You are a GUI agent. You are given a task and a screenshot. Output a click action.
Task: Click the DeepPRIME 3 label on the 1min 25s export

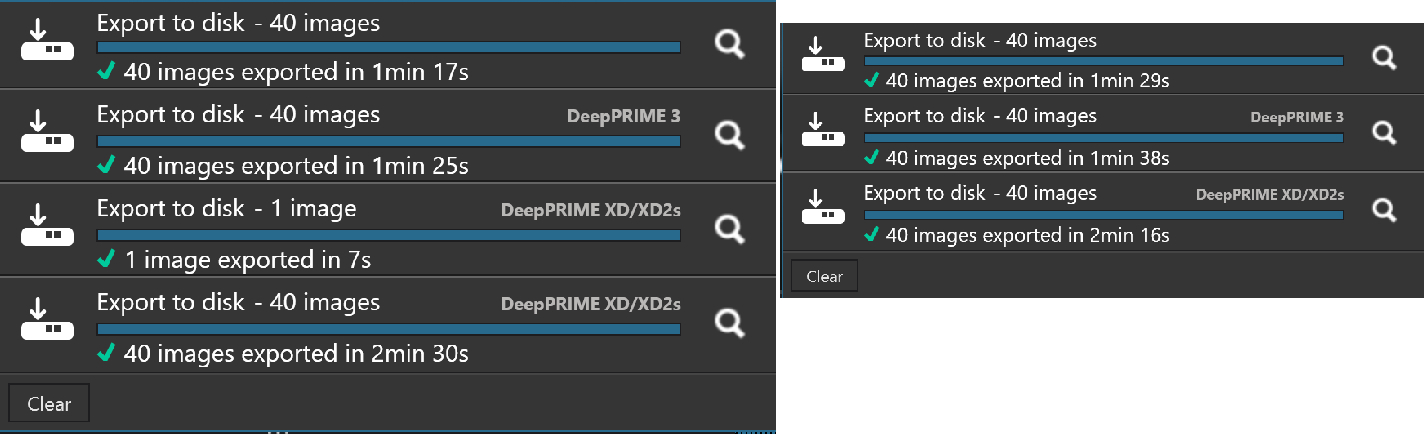(623, 116)
